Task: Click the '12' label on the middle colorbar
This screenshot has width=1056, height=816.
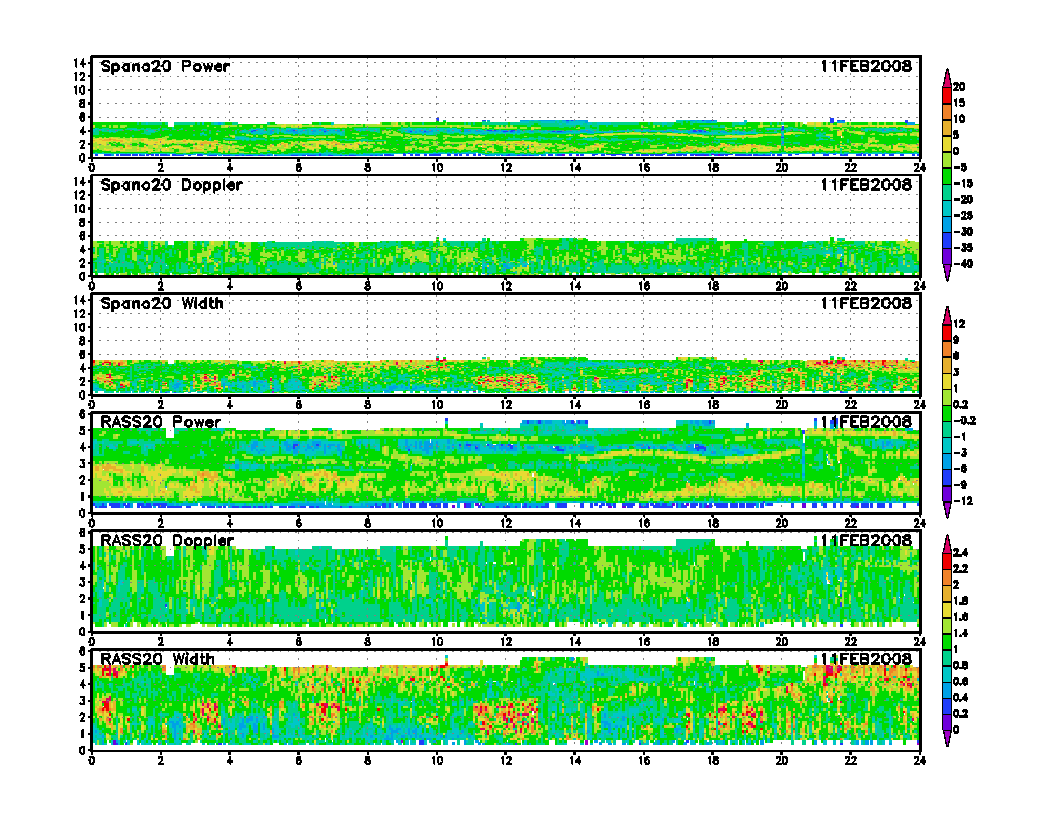Action: click(x=959, y=324)
